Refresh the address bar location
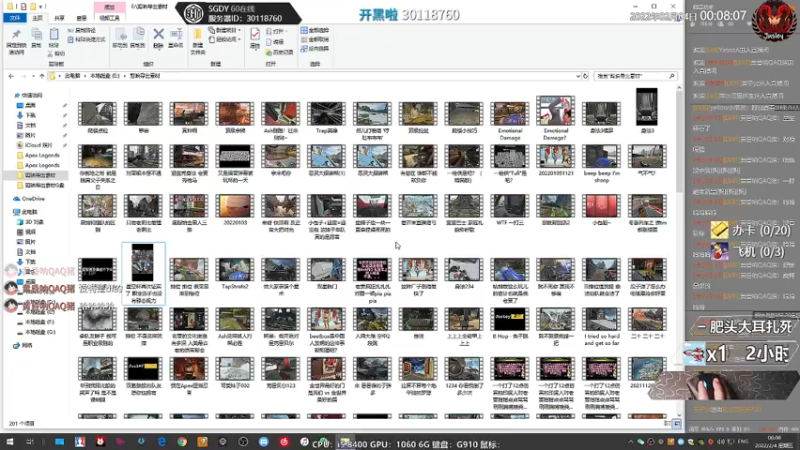The height and width of the screenshot is (450, 800). coord(585,76)
